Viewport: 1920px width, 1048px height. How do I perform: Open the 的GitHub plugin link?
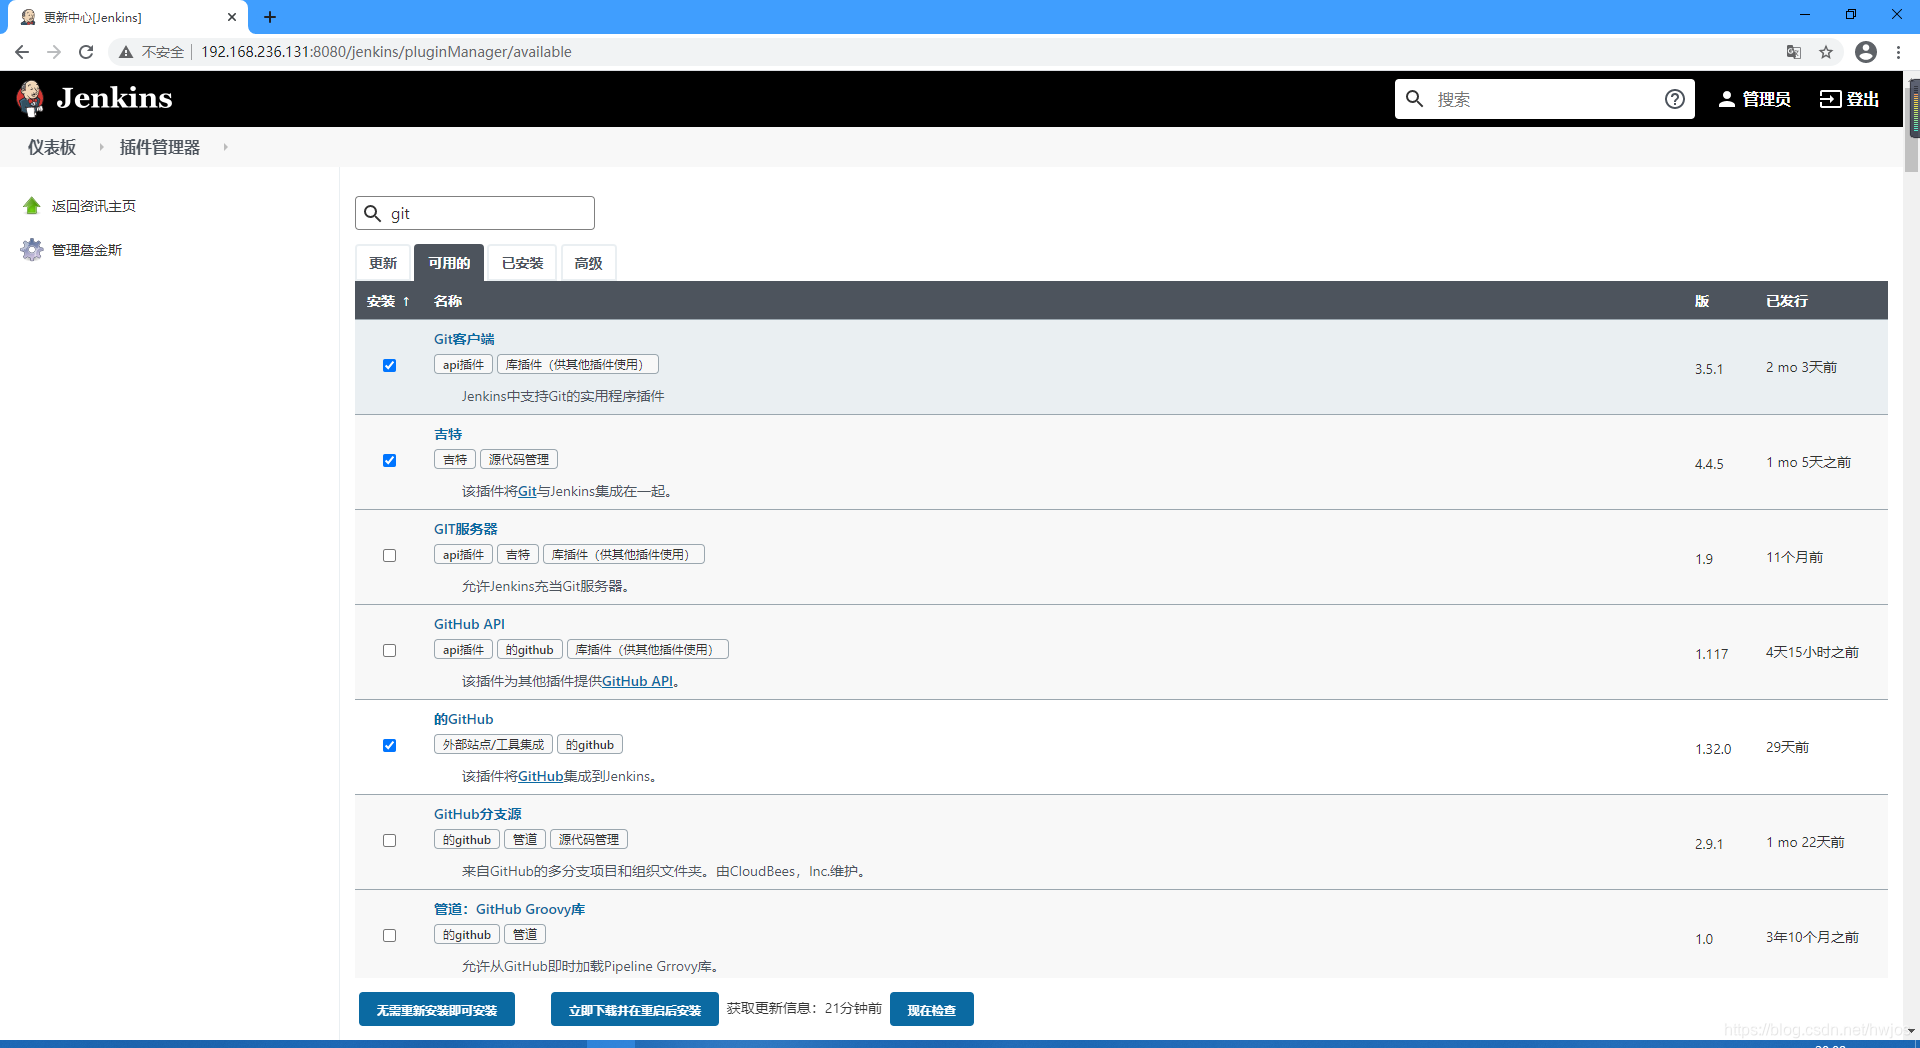[x=464, y=719]
